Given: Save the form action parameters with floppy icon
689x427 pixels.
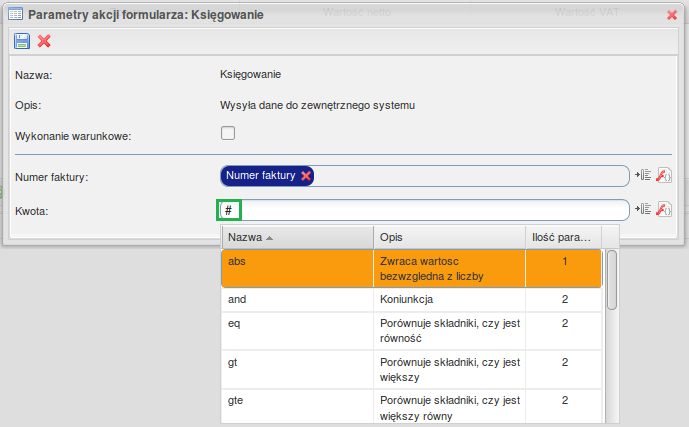Looking at the screenshot, I should coord(22,41).
